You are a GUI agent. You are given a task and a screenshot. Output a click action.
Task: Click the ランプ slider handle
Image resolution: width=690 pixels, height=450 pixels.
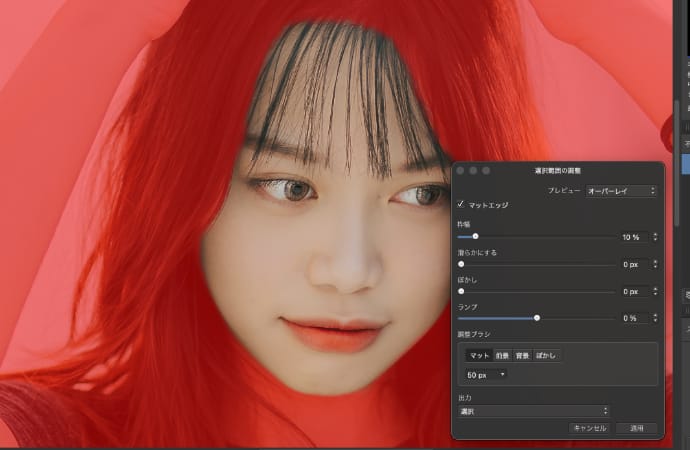point(537,318)
